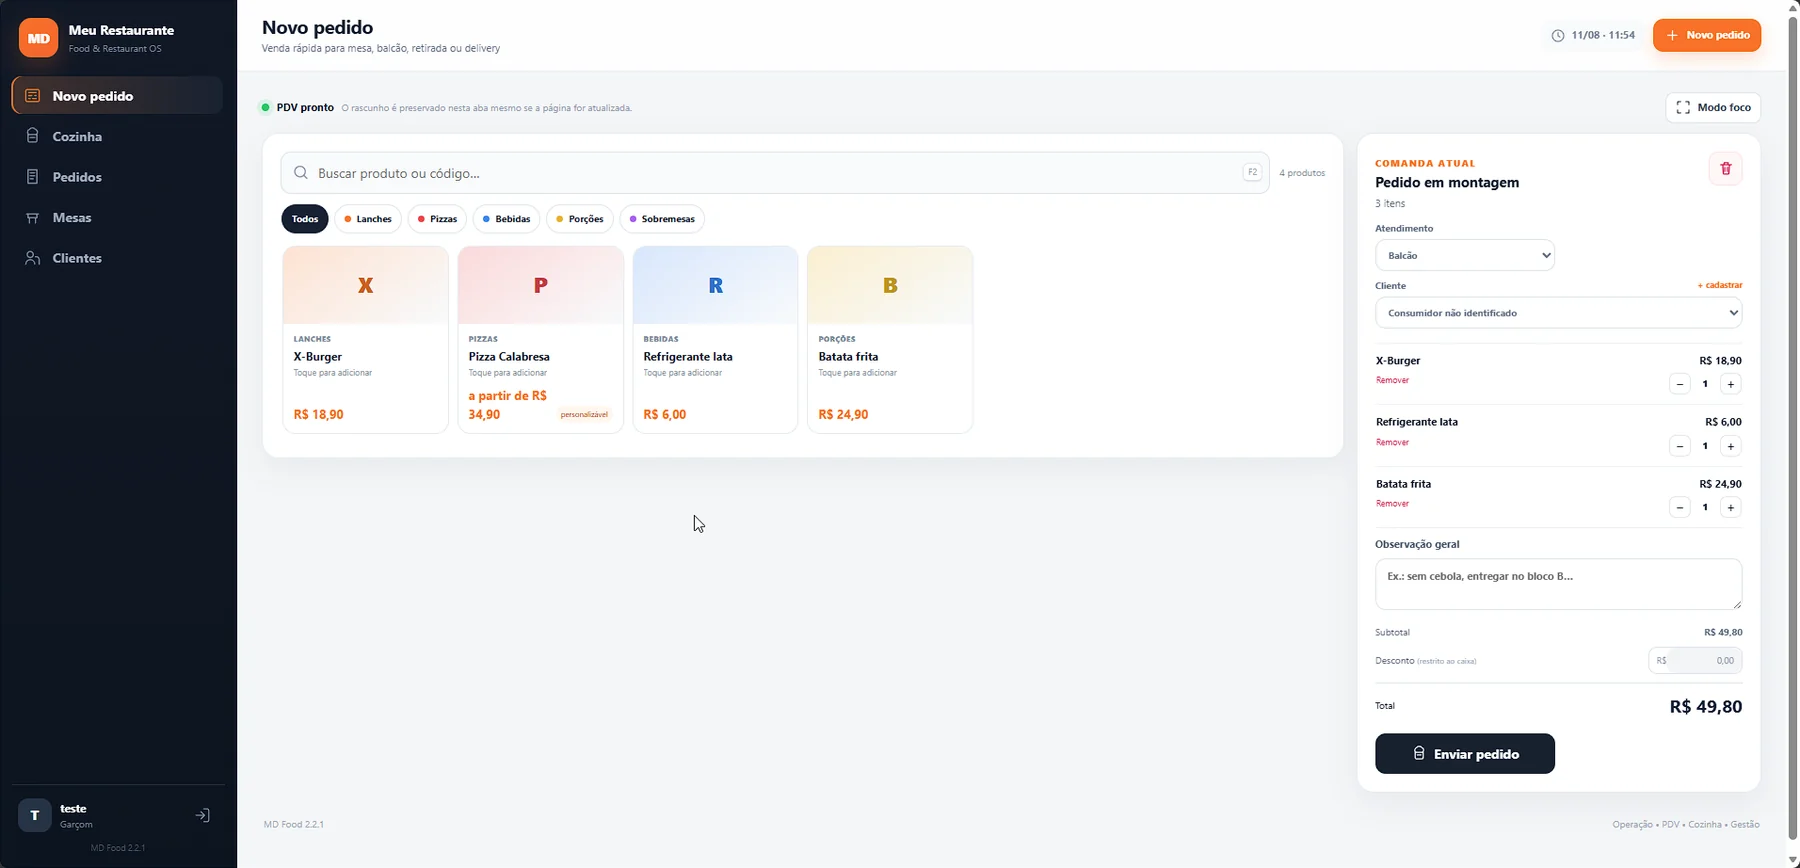1800x868 pixels.
Task: Filter products by Pizzas category
Action: (438, 219)
